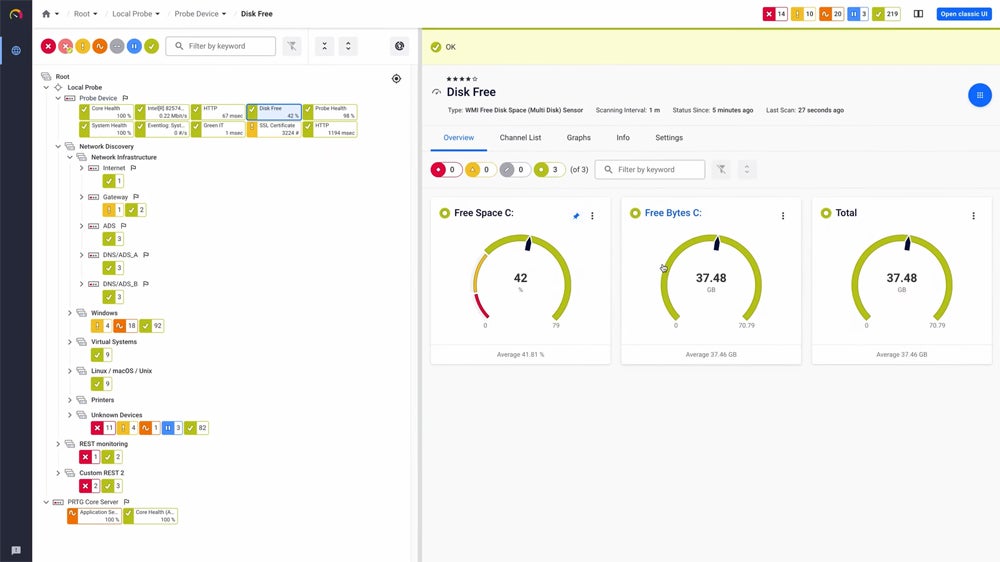Collapse all tree nodes with the toolbar button
This screenshot has width=1000, height=562.
324,46
